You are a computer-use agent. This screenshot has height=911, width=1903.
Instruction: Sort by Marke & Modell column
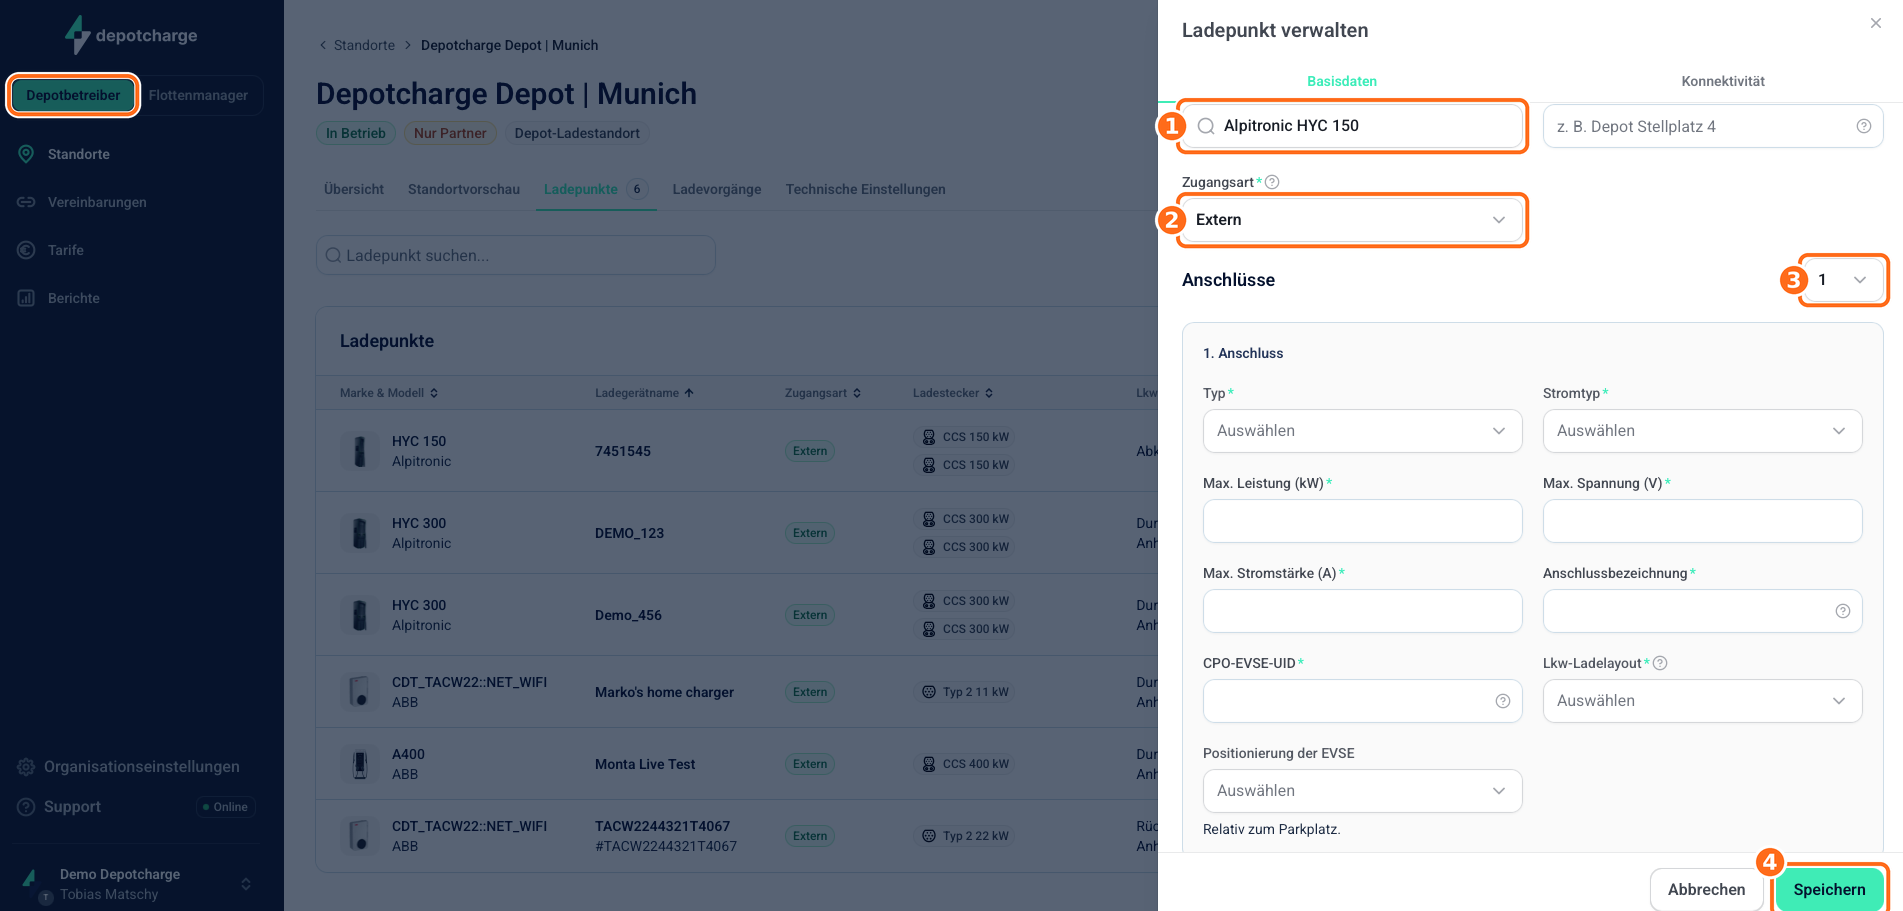tap(389, 393)
